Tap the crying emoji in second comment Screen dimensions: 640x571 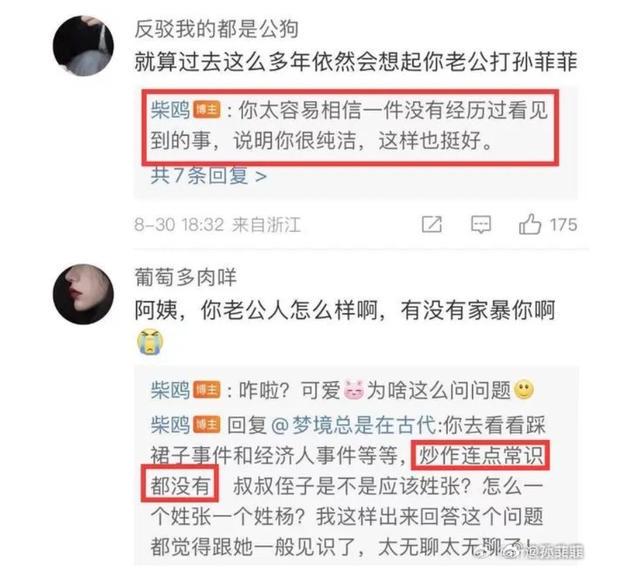[150, 341]
